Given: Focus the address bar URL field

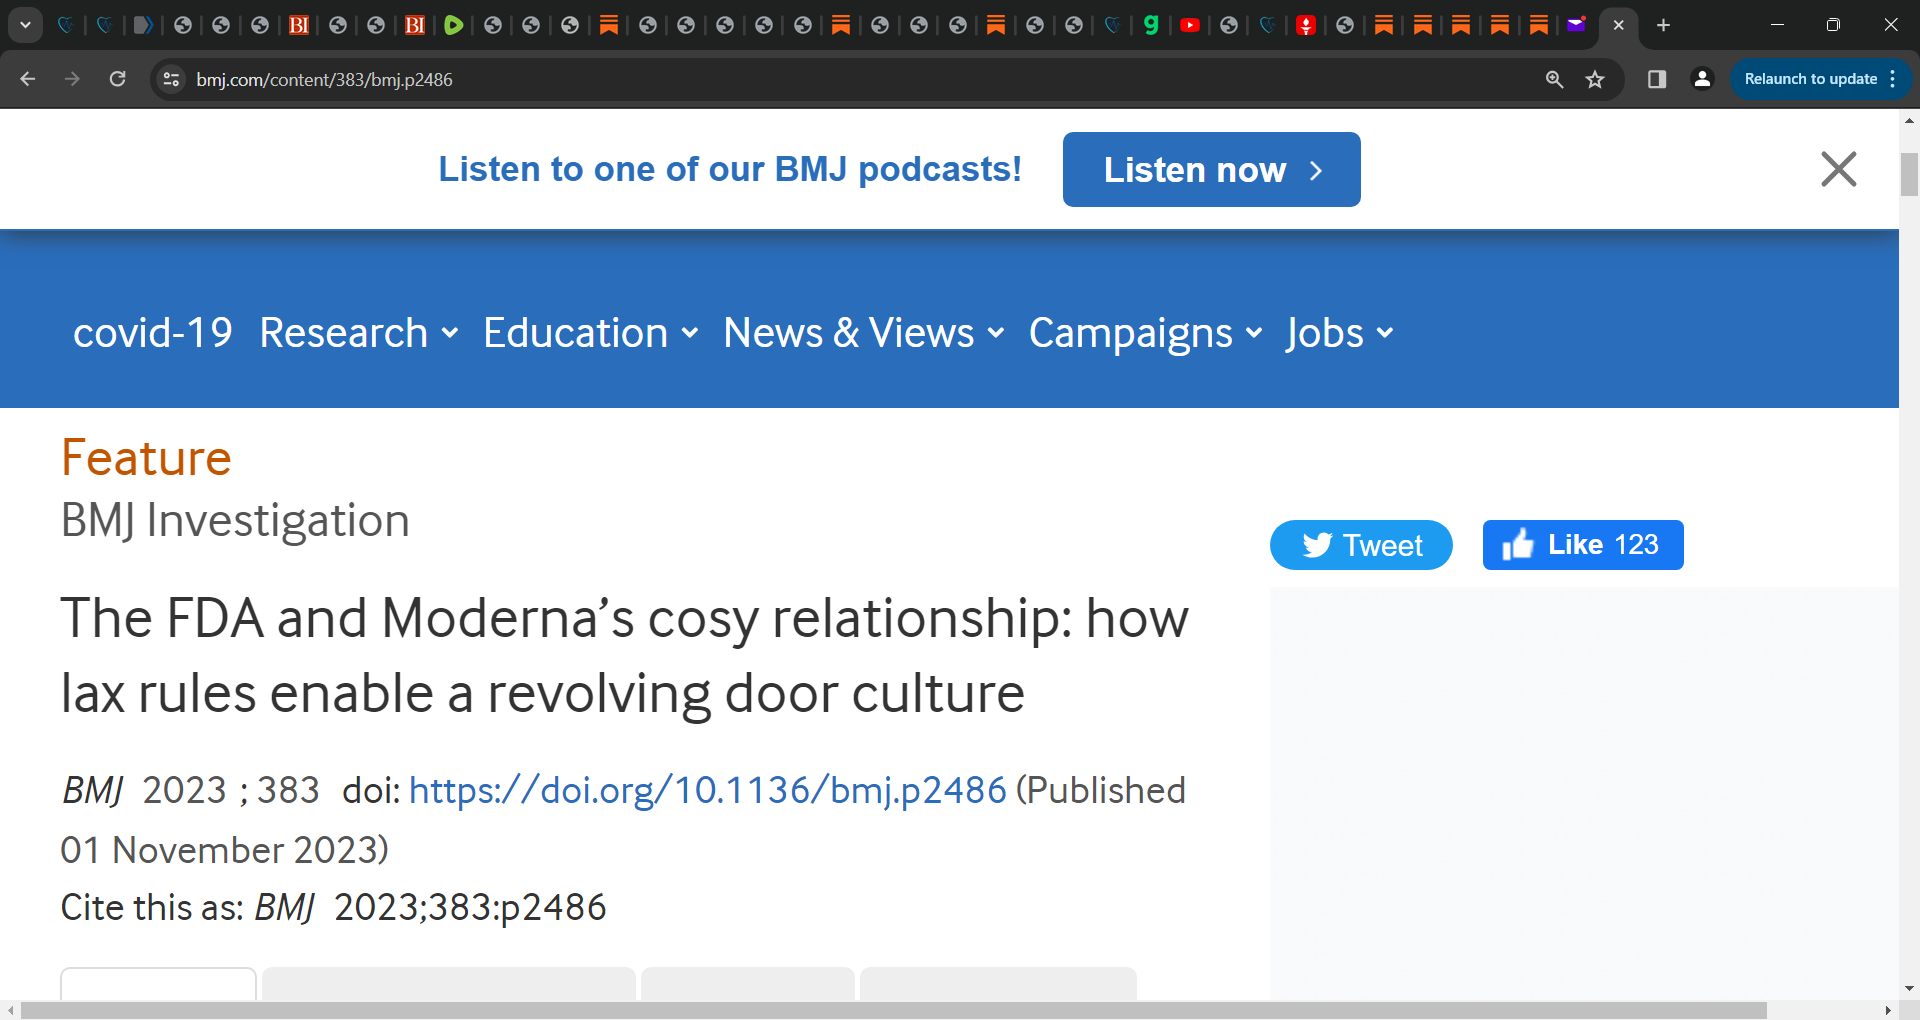Looking at the screenshot, I should point(860,79).
